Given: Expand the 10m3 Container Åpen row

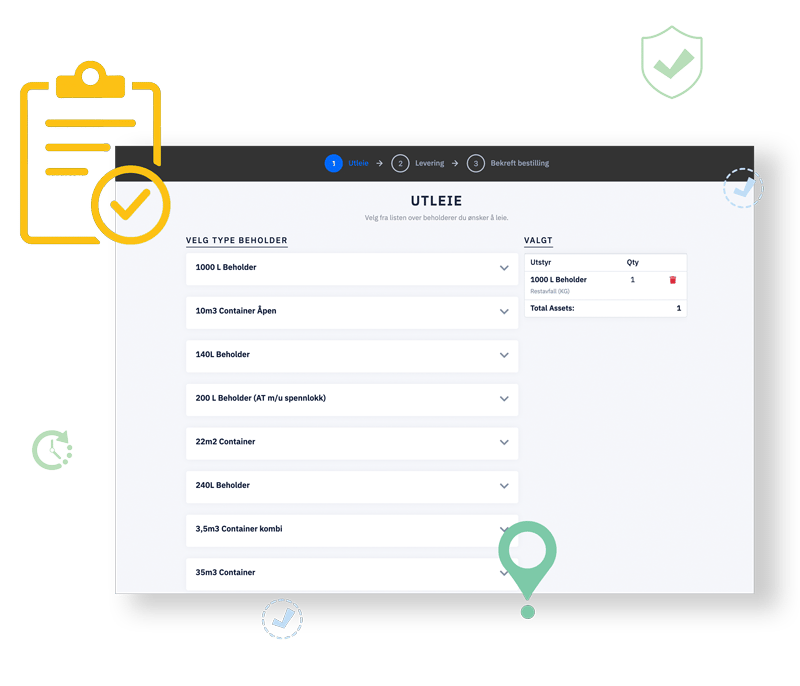Looking at the screenshot, I should (x=504, y=311).
